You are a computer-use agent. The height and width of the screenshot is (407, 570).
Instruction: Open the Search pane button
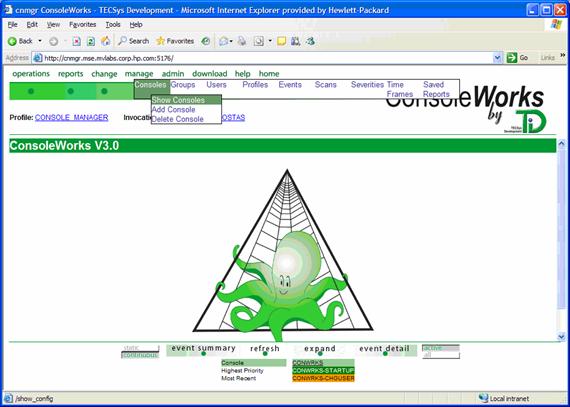tap(133, 41)
